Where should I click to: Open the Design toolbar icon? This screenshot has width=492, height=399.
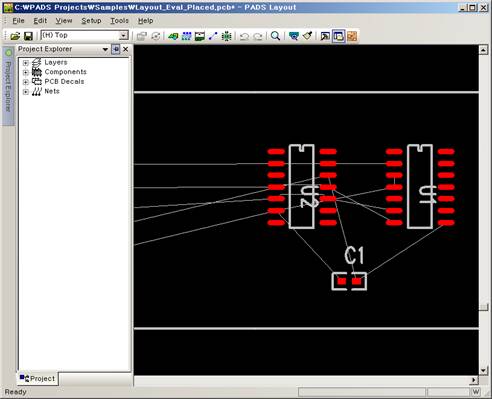pos(187,36)
